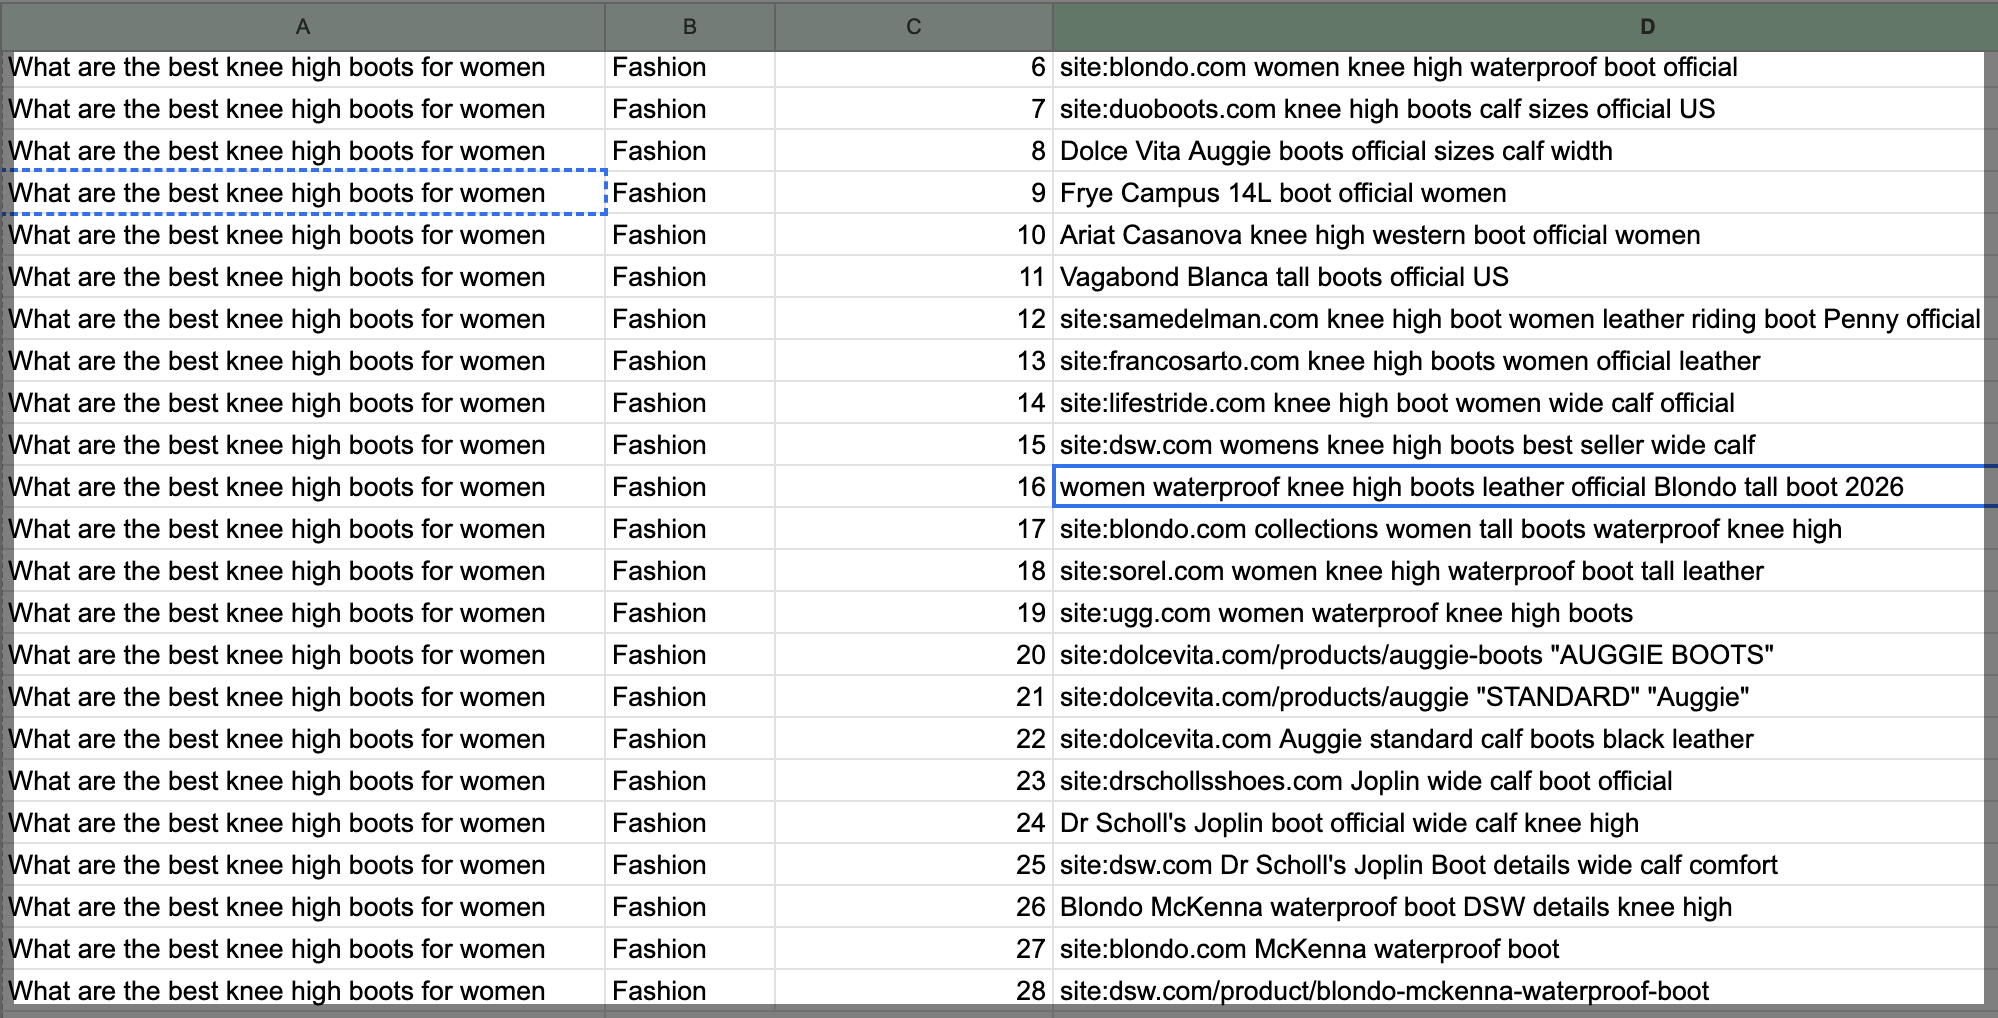Click number cell 24 in column C
The image size is (1998, 1018).
pos(914,823)
